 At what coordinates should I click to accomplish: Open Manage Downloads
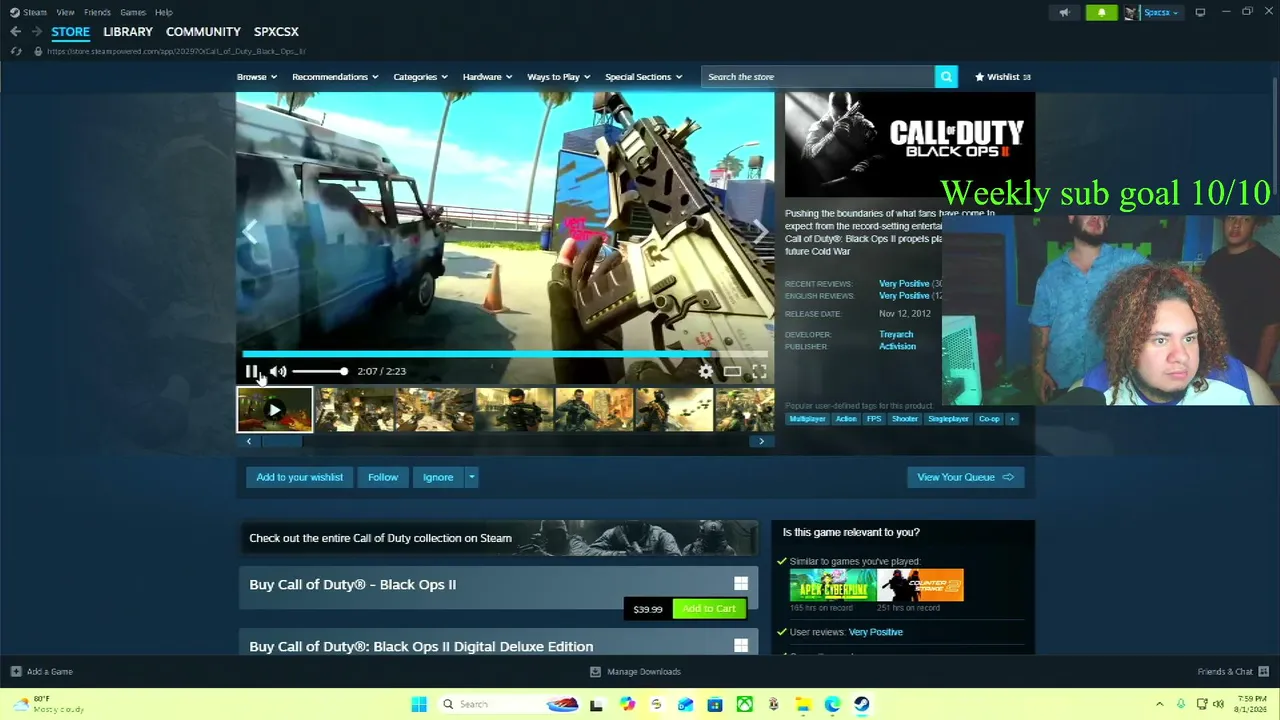(x=635, y=672)
